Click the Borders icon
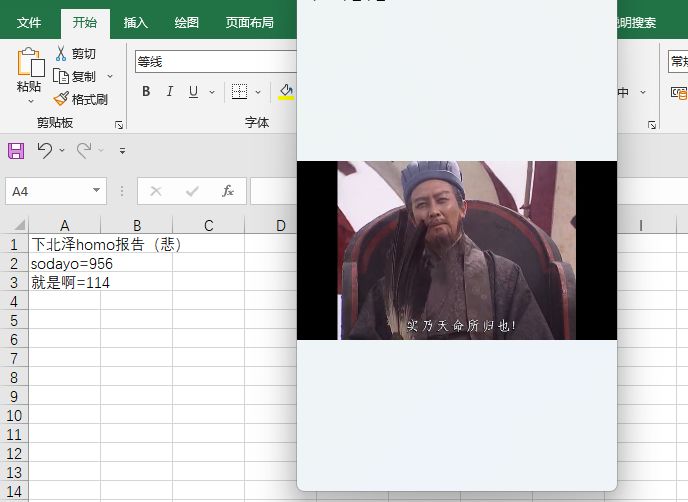 240,91
